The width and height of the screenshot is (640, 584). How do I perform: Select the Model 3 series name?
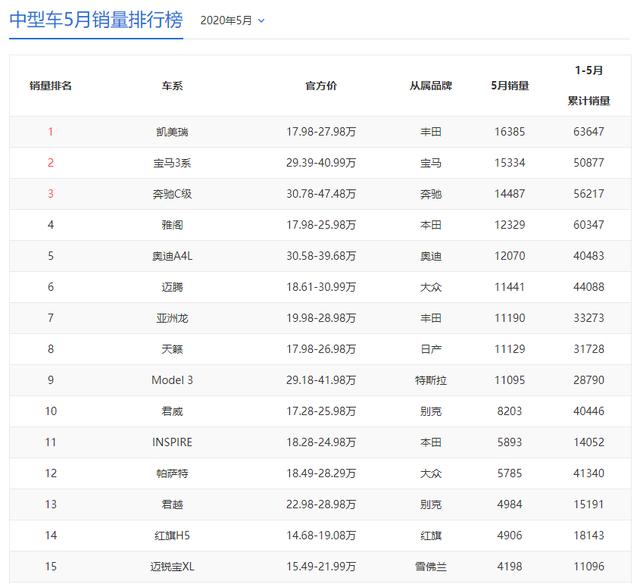pyautogui.click(x=172, y=380)
